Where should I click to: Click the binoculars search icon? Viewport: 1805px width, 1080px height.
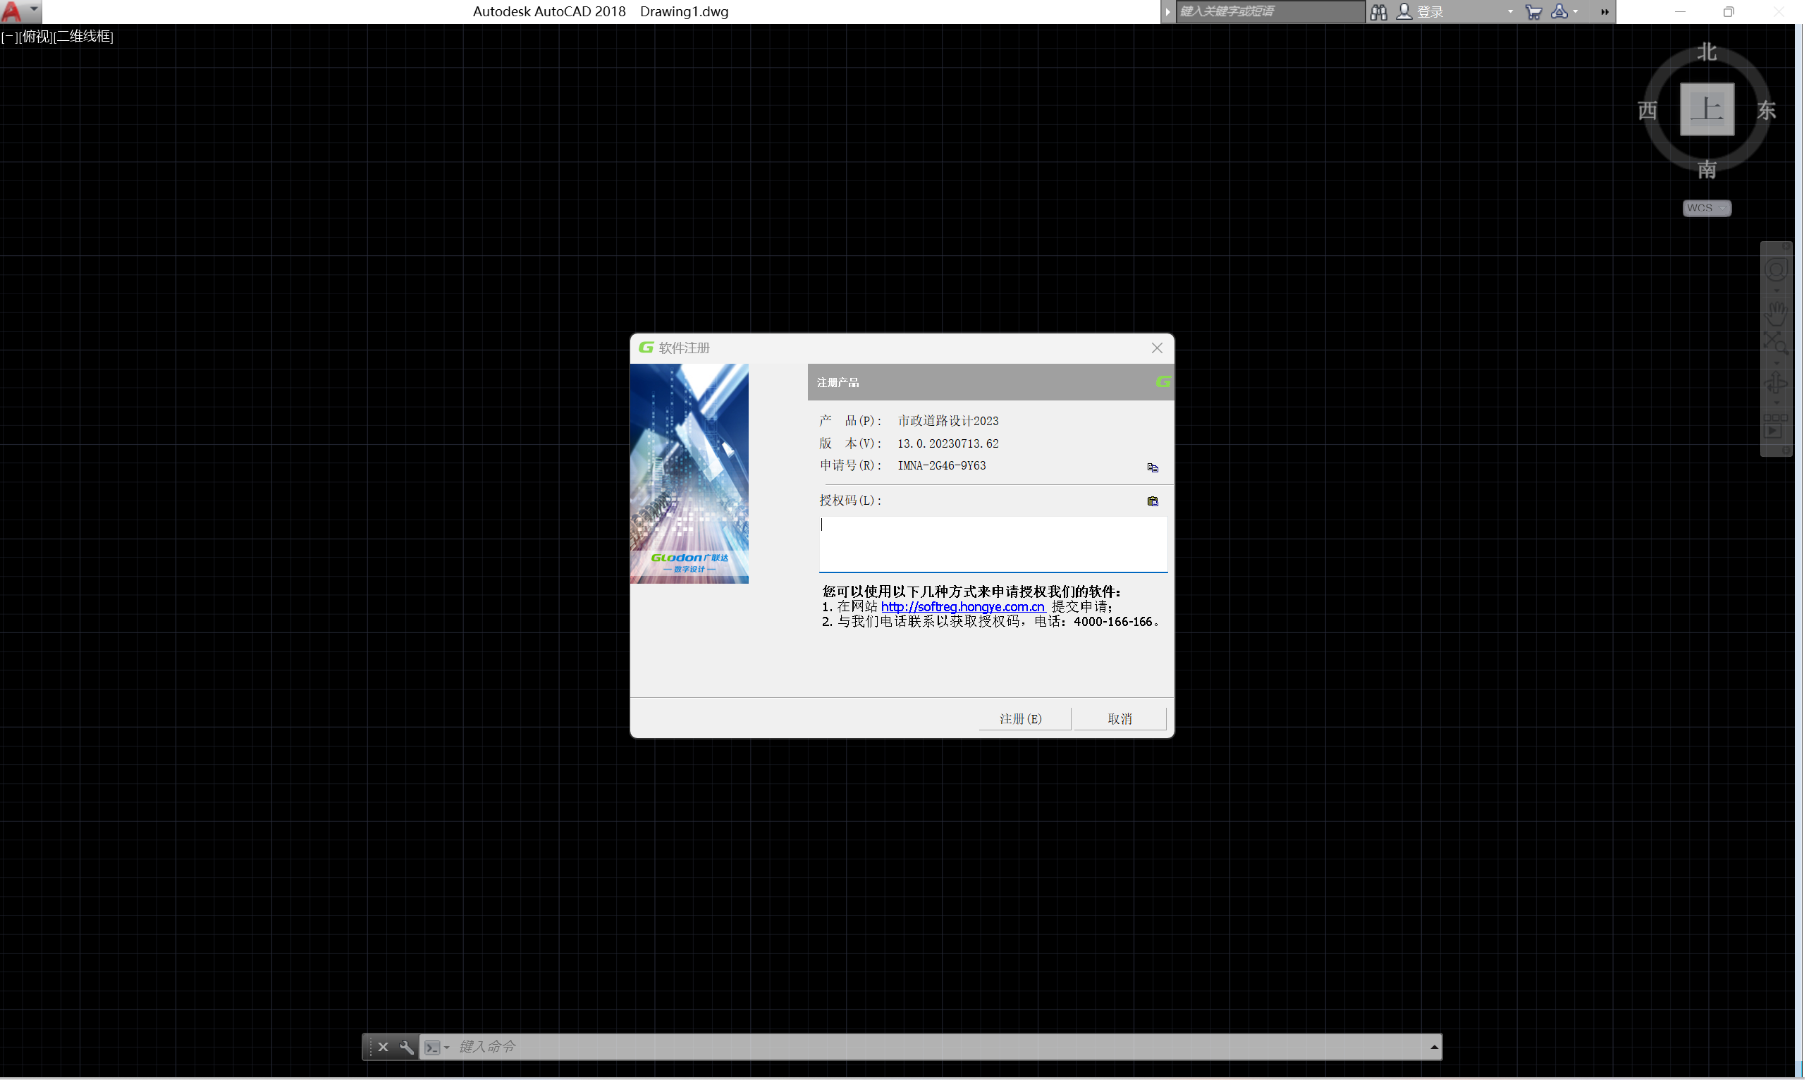click(1379, 12)
